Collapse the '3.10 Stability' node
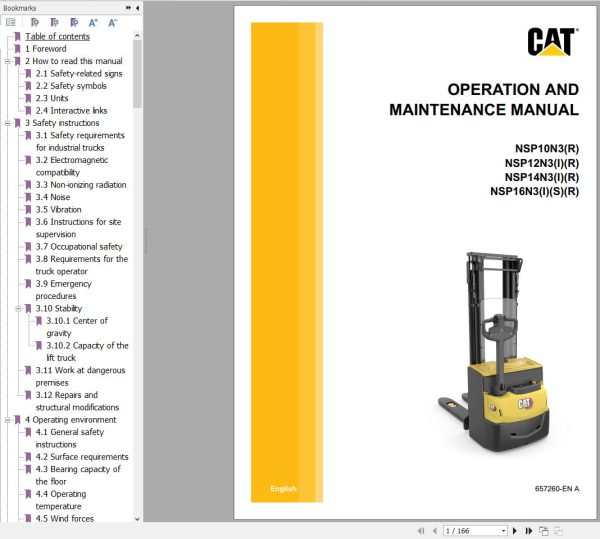Image resolution: width=600 pixels, height=539 pixels. (18, 309)
